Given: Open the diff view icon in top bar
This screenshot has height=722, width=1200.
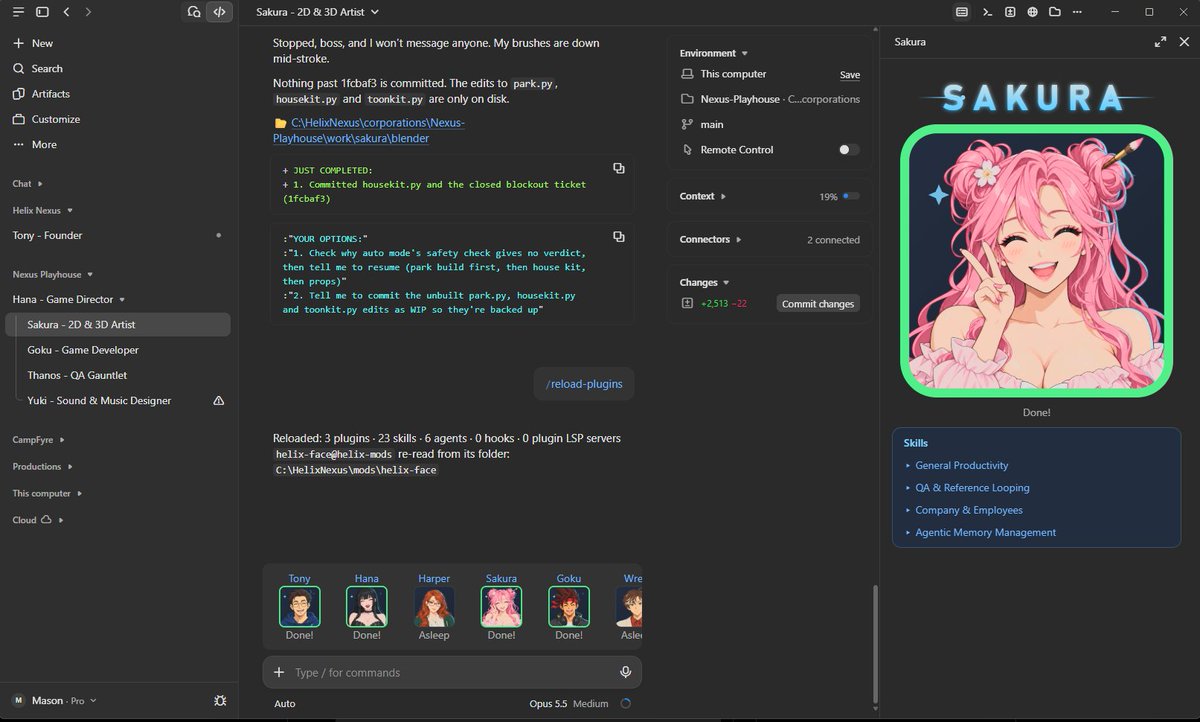Looking at the screenshot, I should click(x=1010, y=12).
